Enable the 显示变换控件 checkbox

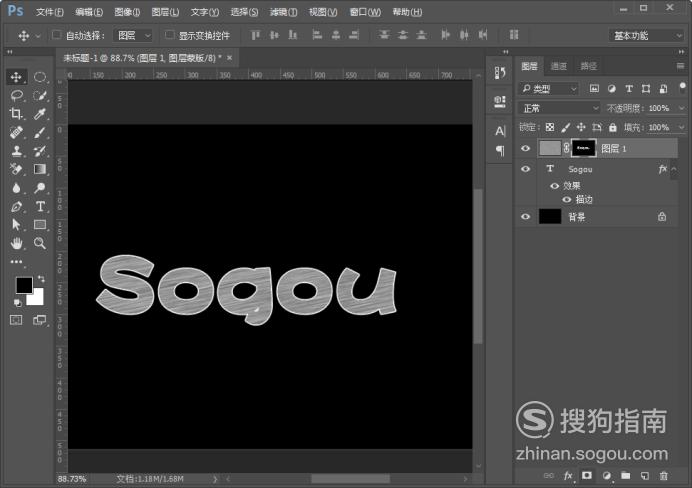[169, 35]
